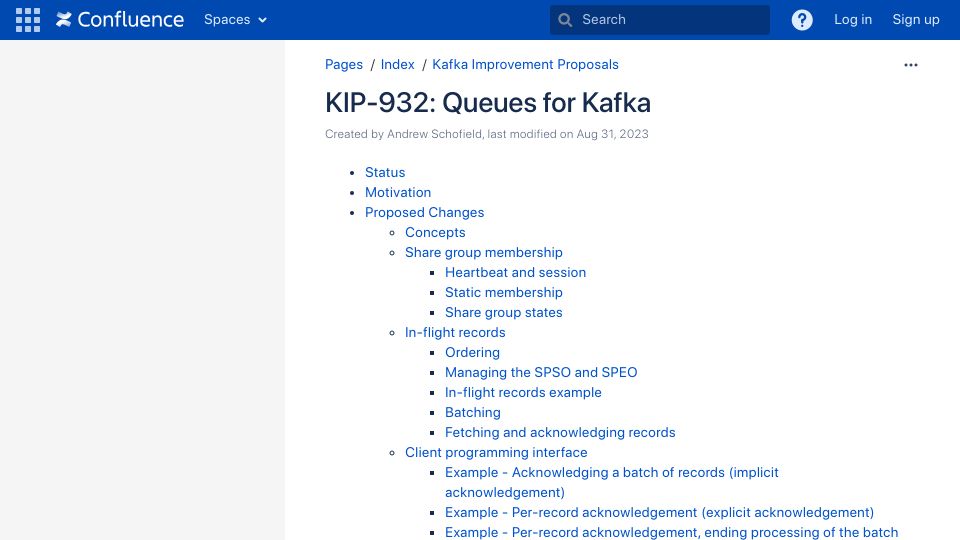Screen dimensions: 960x540
Task: Open Example - Per-record acknowledgement (explicit) link
Action: pos(659,512)
